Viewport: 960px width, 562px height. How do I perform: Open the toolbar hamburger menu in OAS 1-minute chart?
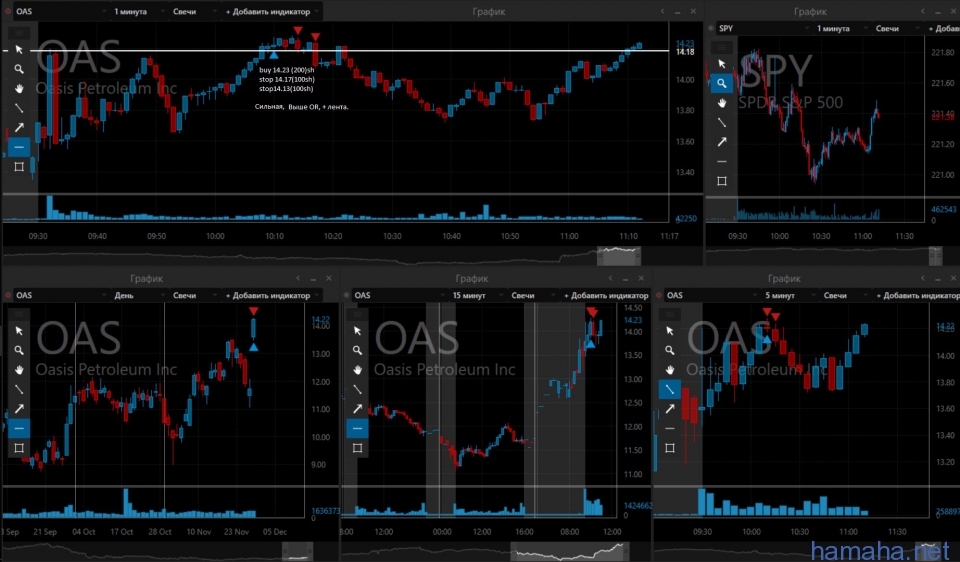coord(19,32)
